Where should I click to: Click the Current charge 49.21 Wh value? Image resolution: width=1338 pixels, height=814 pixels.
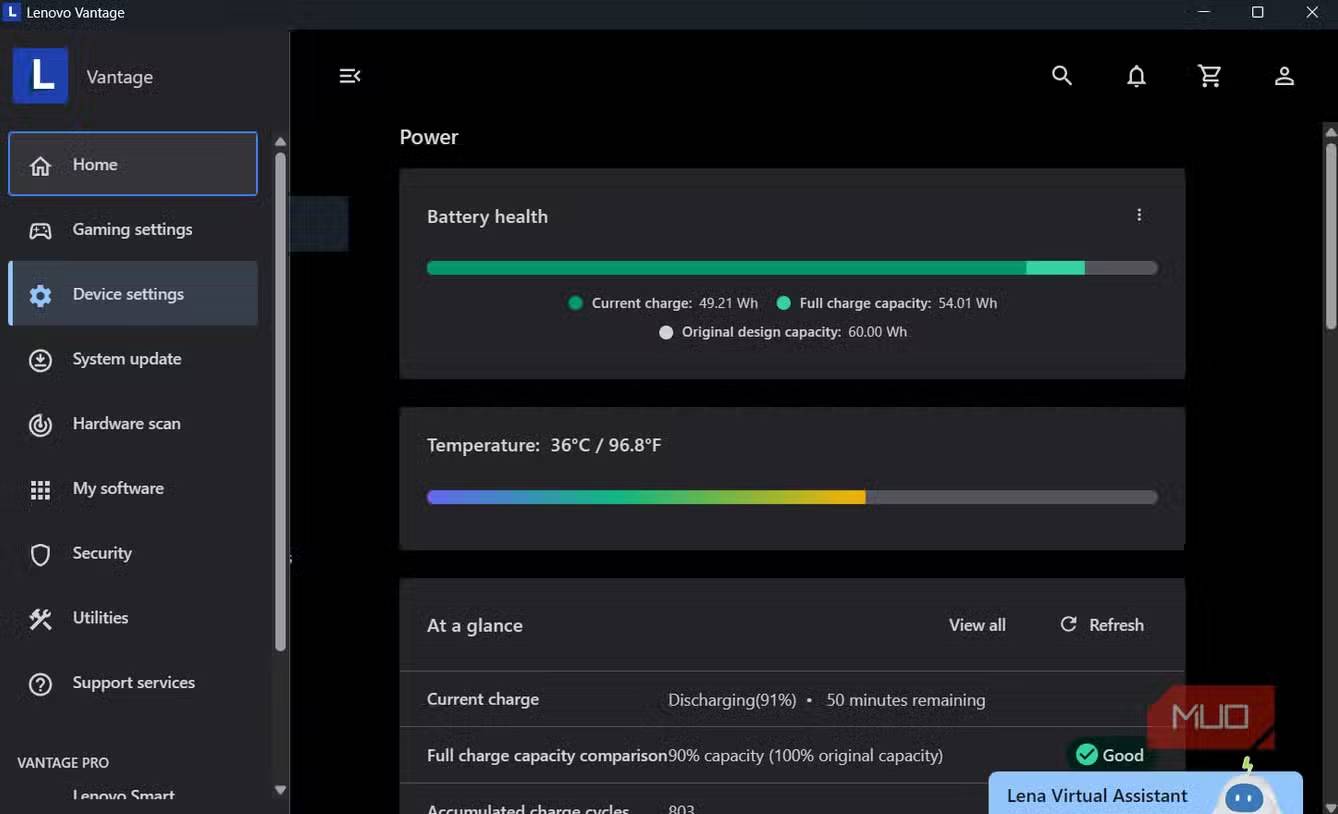tap(728, 303)
